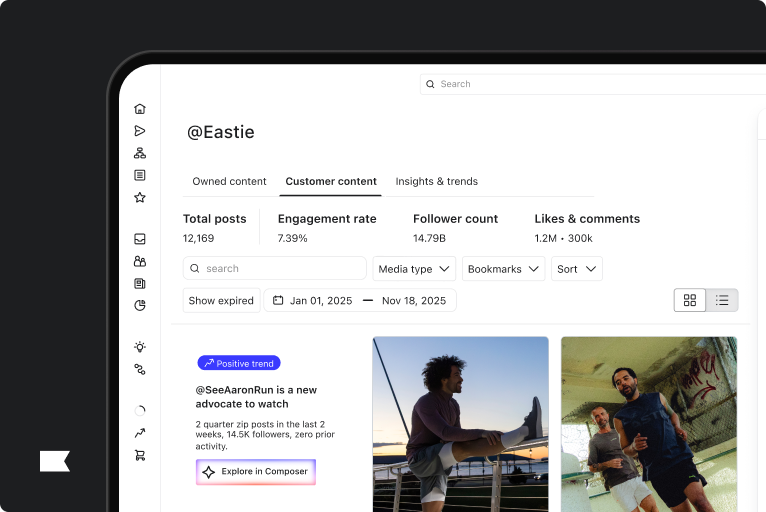Viewport: 766px width, 512px height.
Task: Open the hierarchy flow icon in sidebar
Action: [x=140, y=153]
